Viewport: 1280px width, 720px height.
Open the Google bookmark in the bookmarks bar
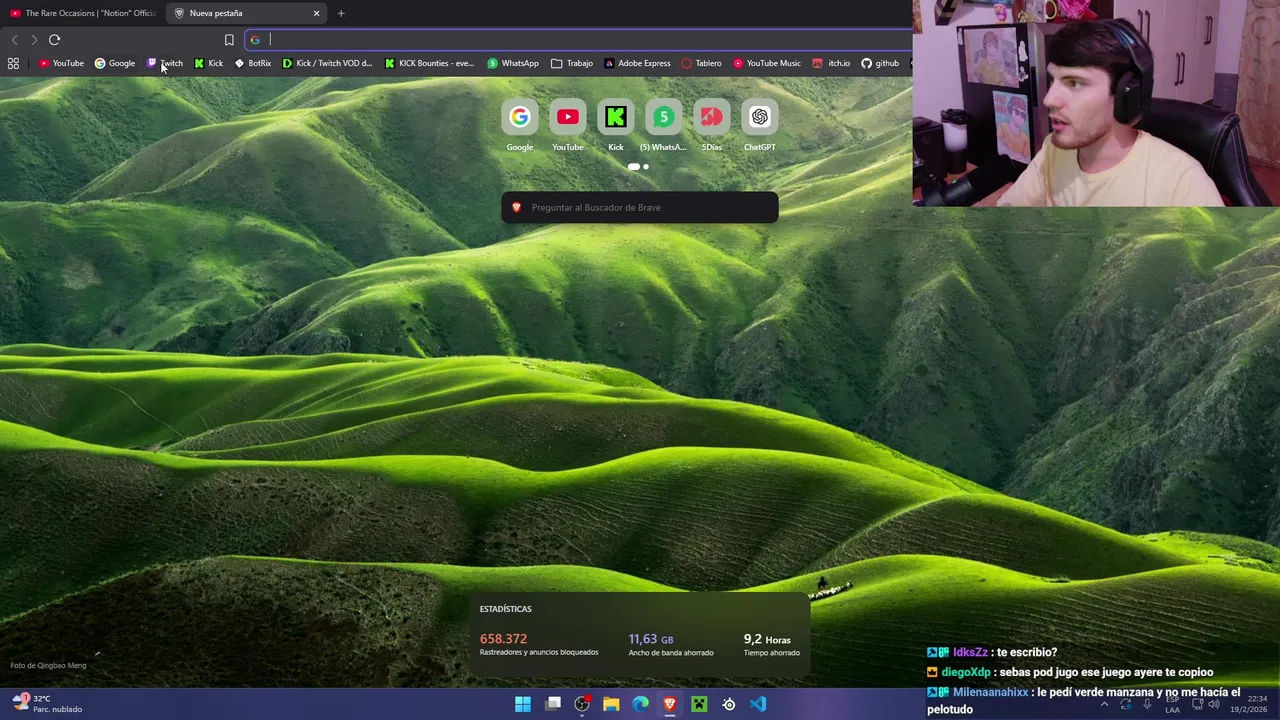[x=114, y=63]
